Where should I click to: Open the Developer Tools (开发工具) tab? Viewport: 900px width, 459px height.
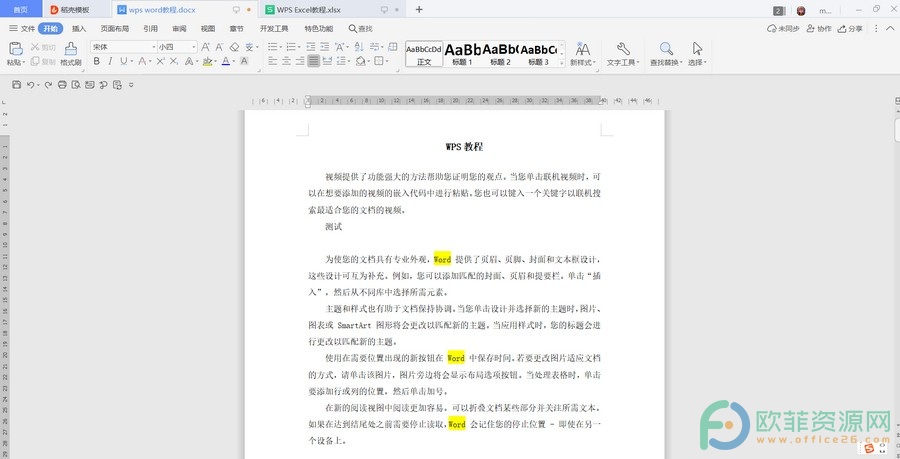pos(274,29)
